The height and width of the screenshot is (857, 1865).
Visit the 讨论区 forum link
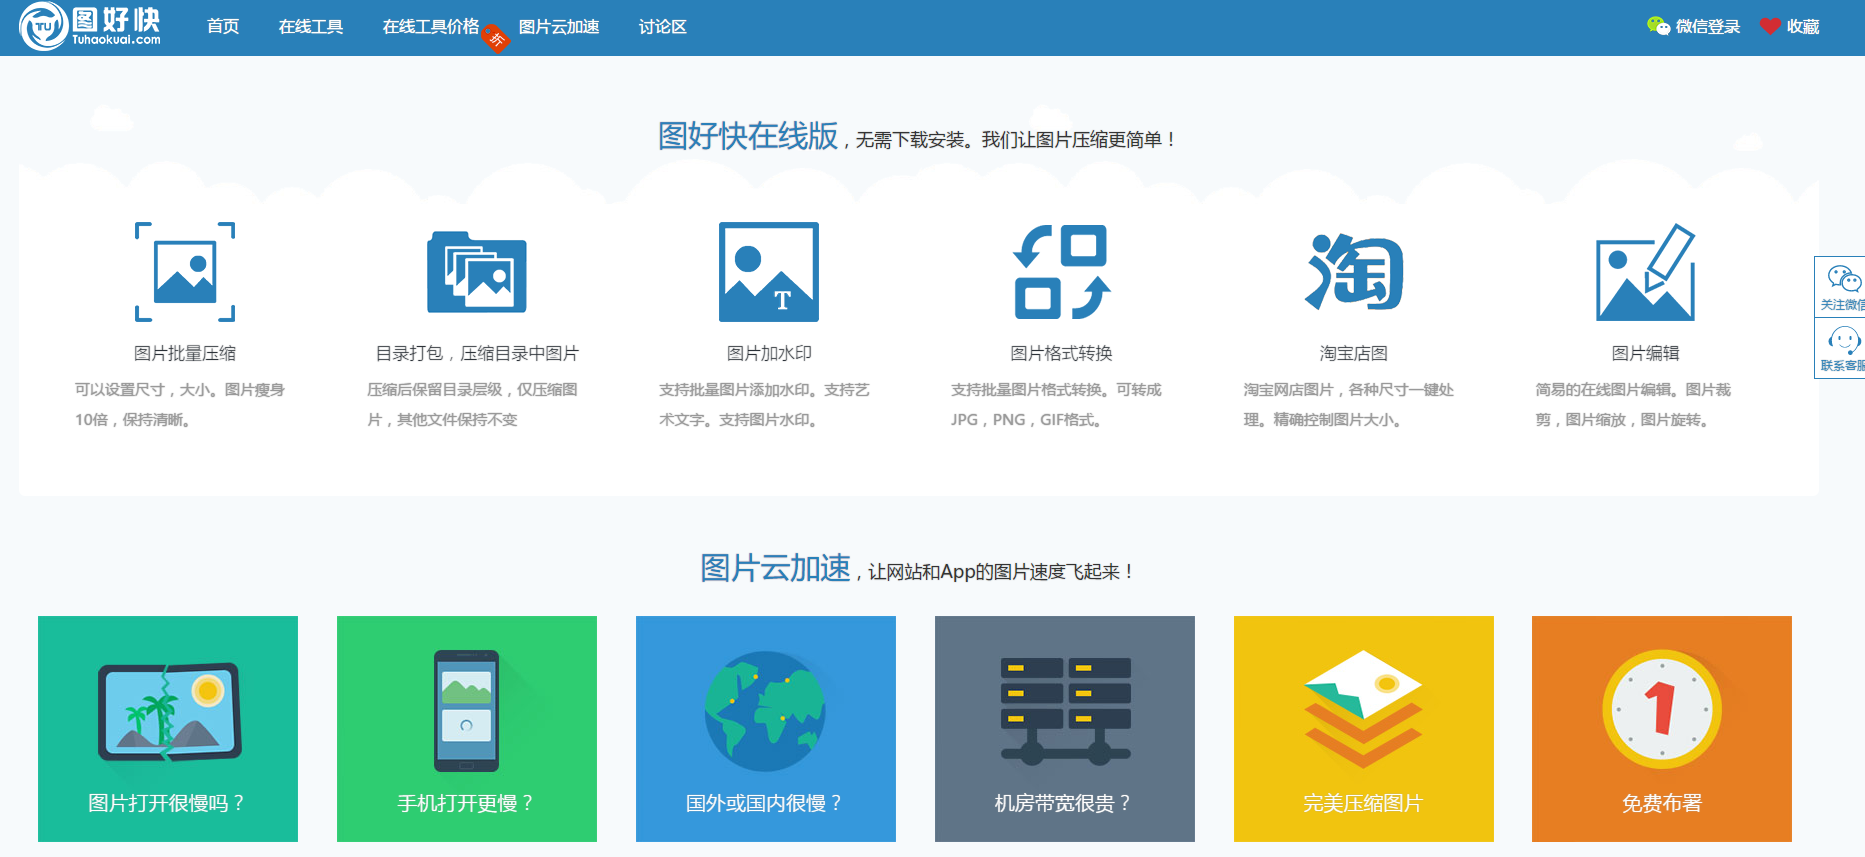coord(663,27)
